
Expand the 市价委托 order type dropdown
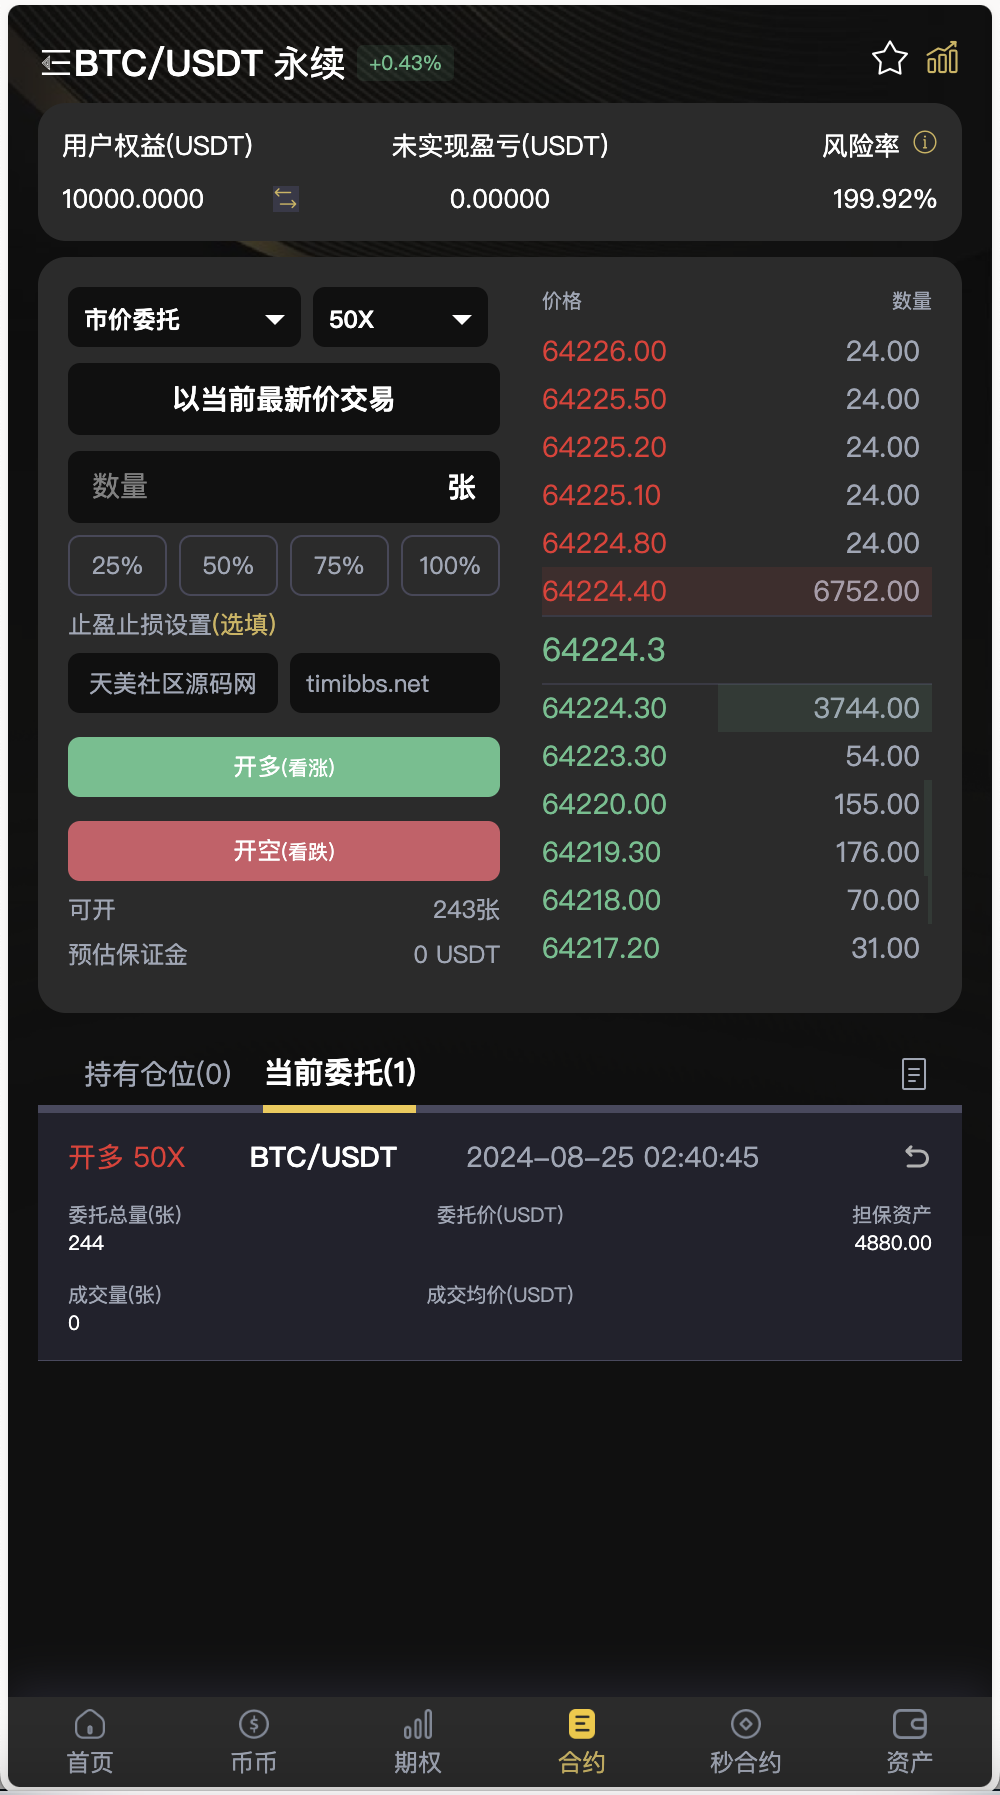pos(183,318)
